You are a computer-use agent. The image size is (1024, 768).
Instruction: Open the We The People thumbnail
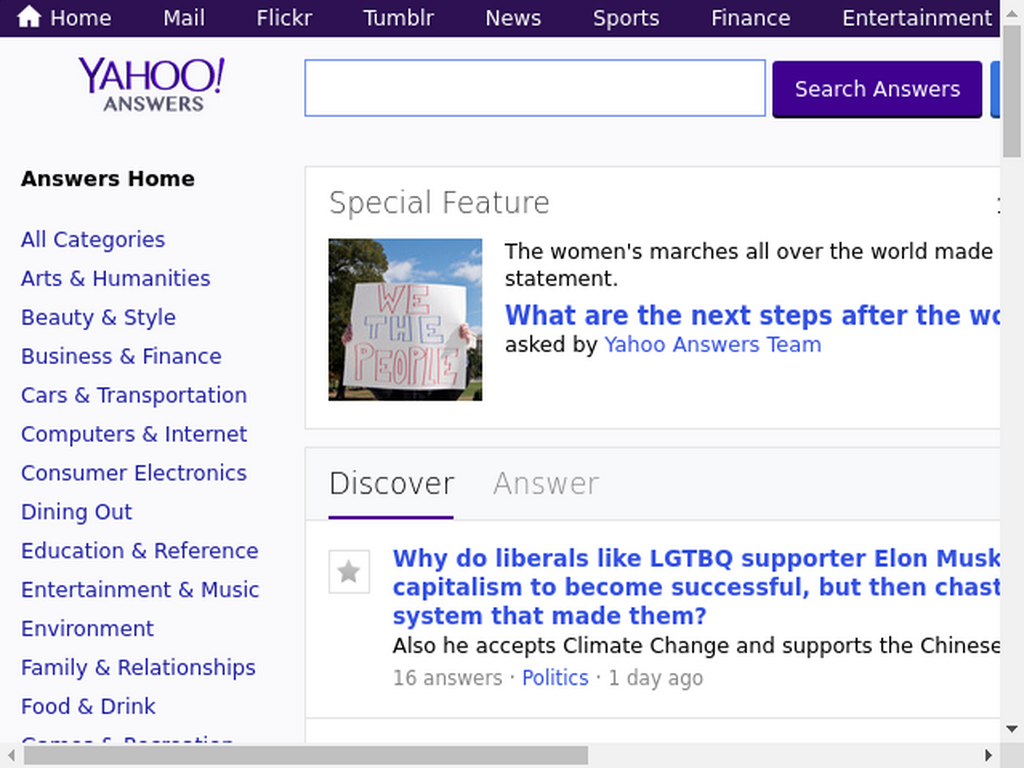[405, 319]
